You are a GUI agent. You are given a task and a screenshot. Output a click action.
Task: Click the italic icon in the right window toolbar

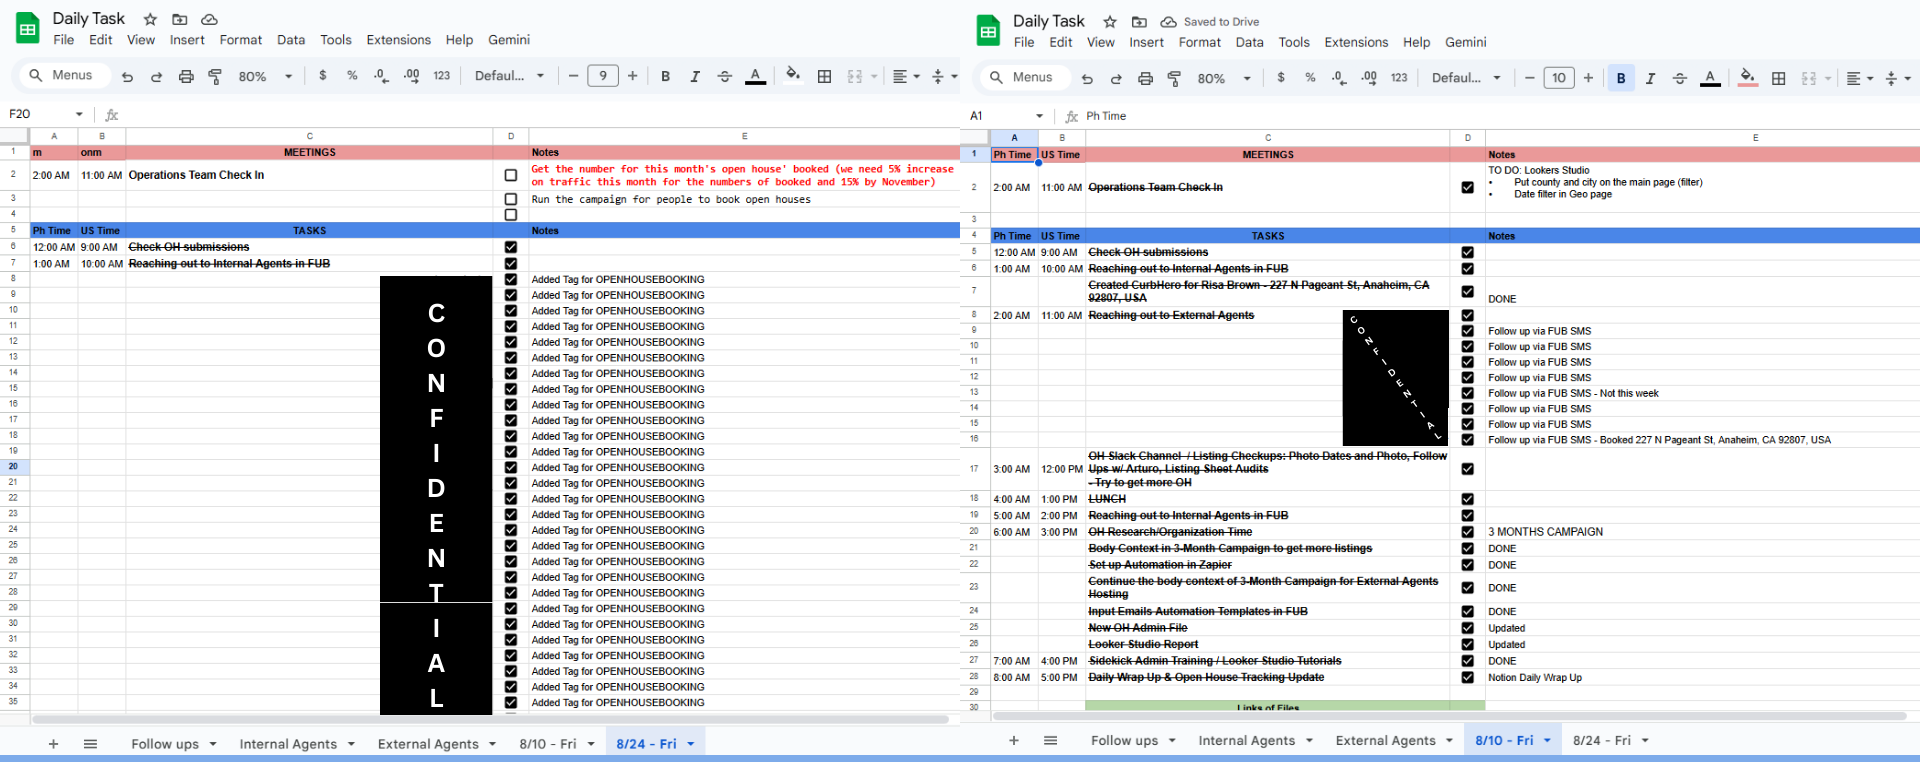[1650, 78]
